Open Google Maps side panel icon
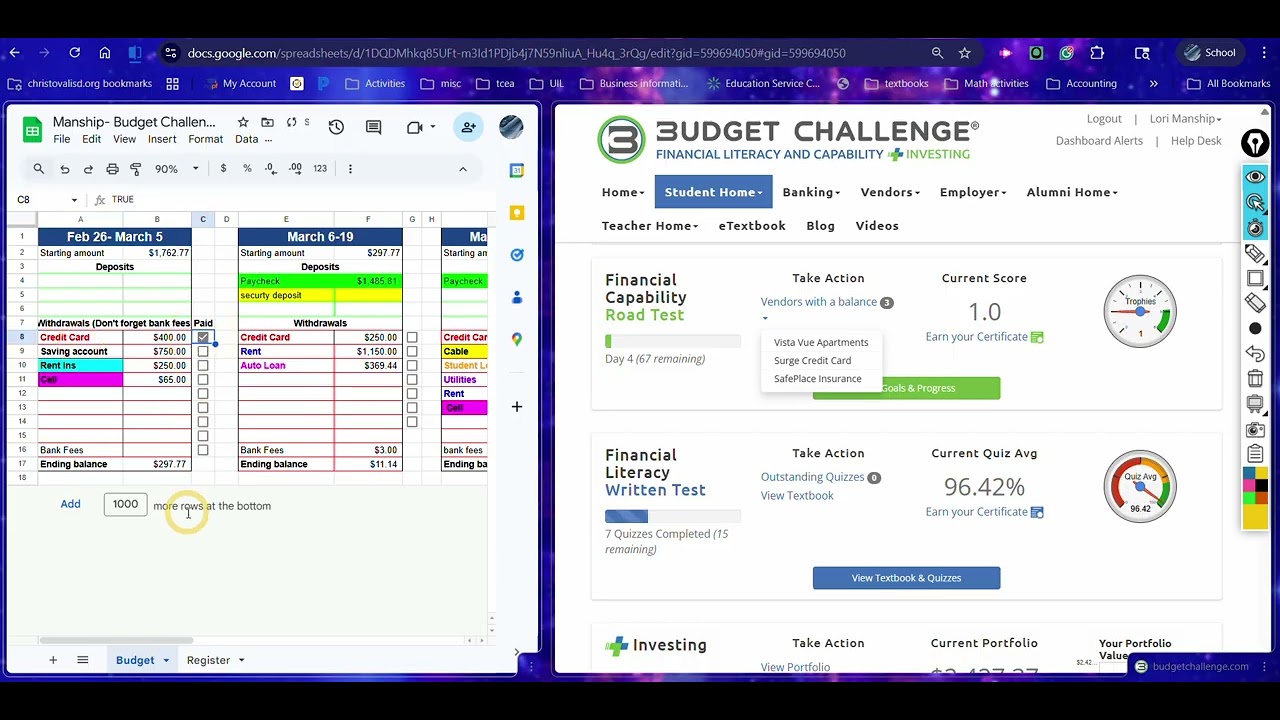 point(517,339)
